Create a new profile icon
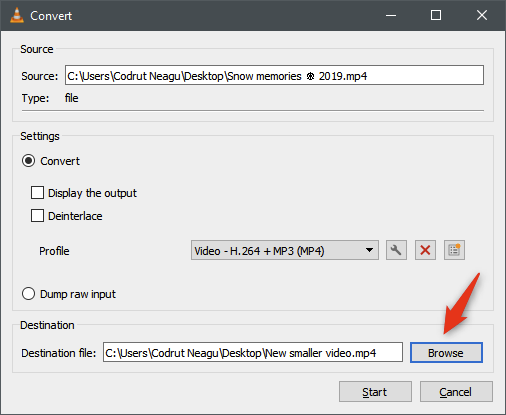The height and width of the screenshot is (415, 506). pyautogui.click(x=454, y=250)
